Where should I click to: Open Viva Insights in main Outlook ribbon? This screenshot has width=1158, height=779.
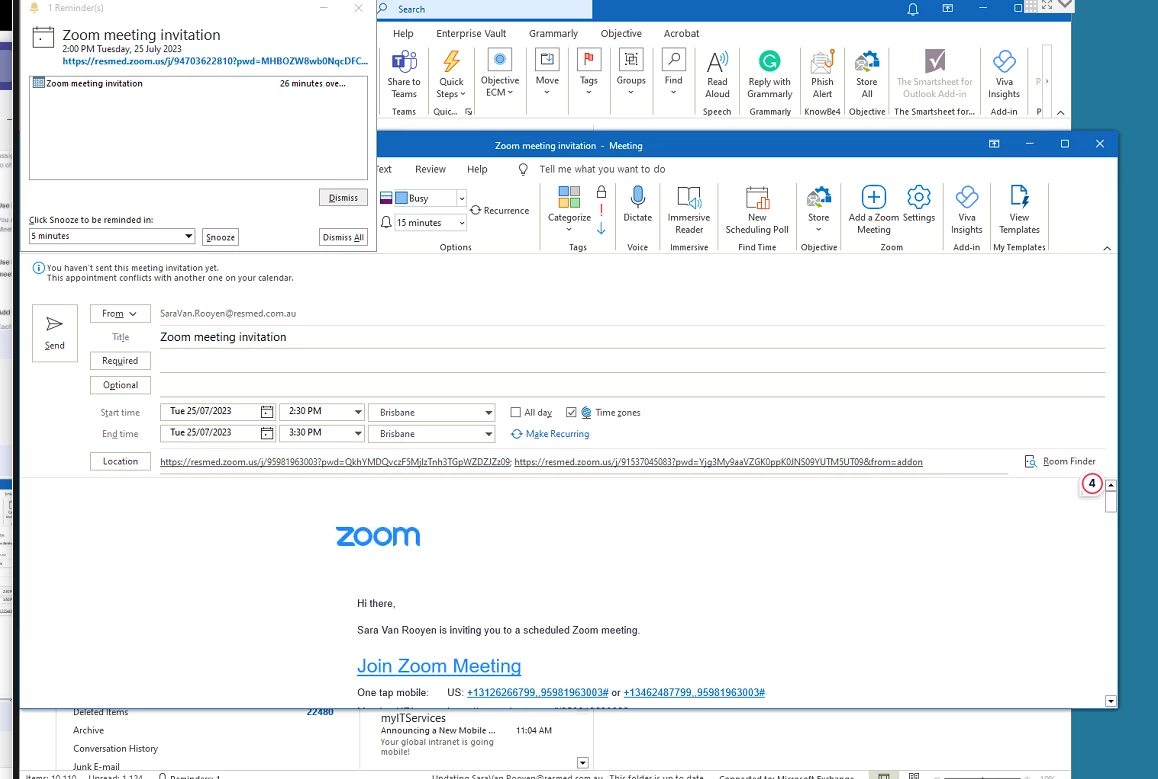(1004, 74)
